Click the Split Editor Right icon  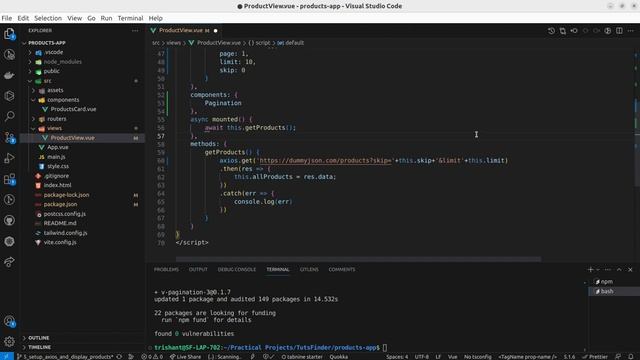pyautogui.click(x=619, y=31)
